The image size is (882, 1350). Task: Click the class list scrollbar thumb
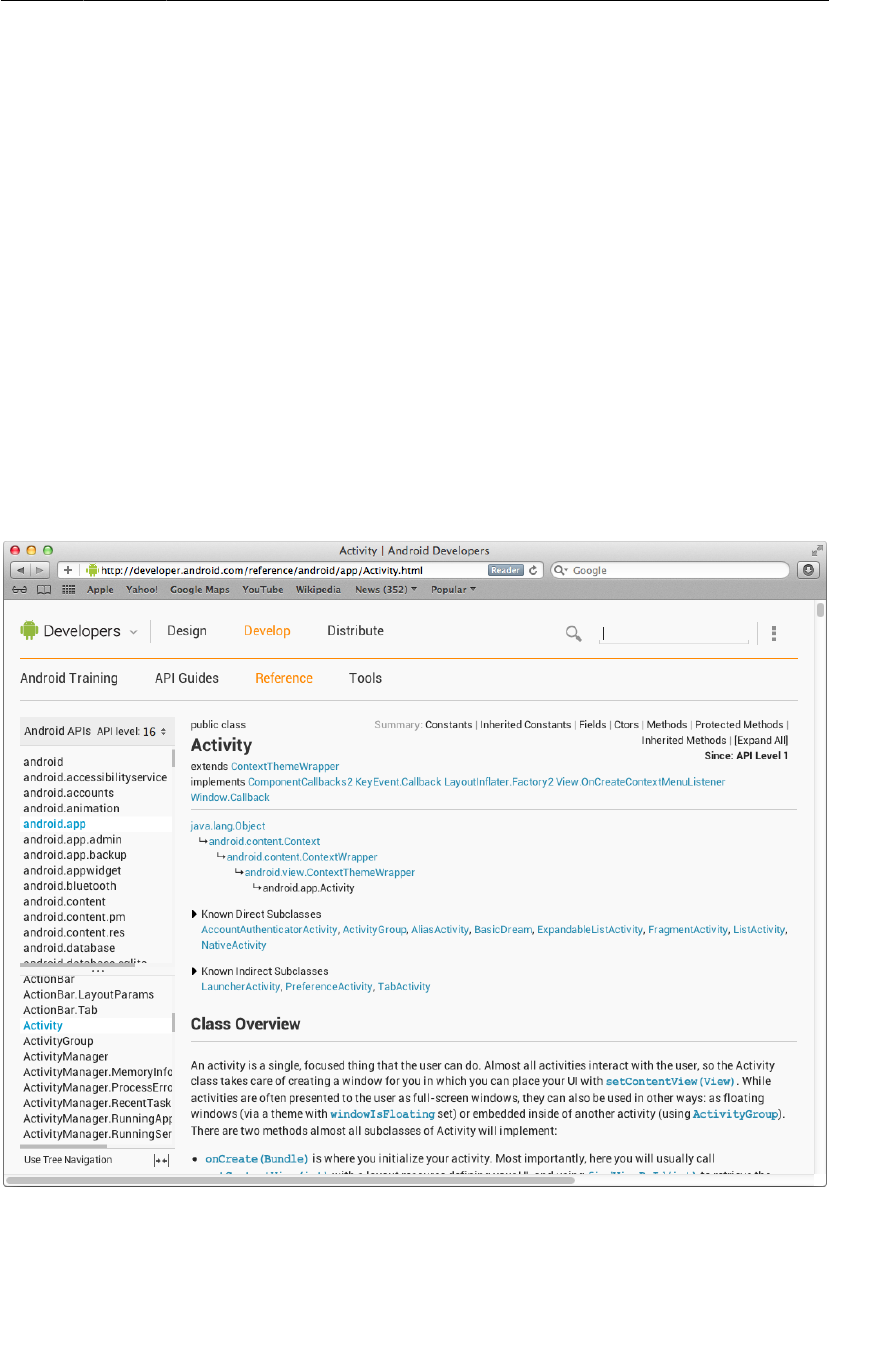coord(173,1022)
